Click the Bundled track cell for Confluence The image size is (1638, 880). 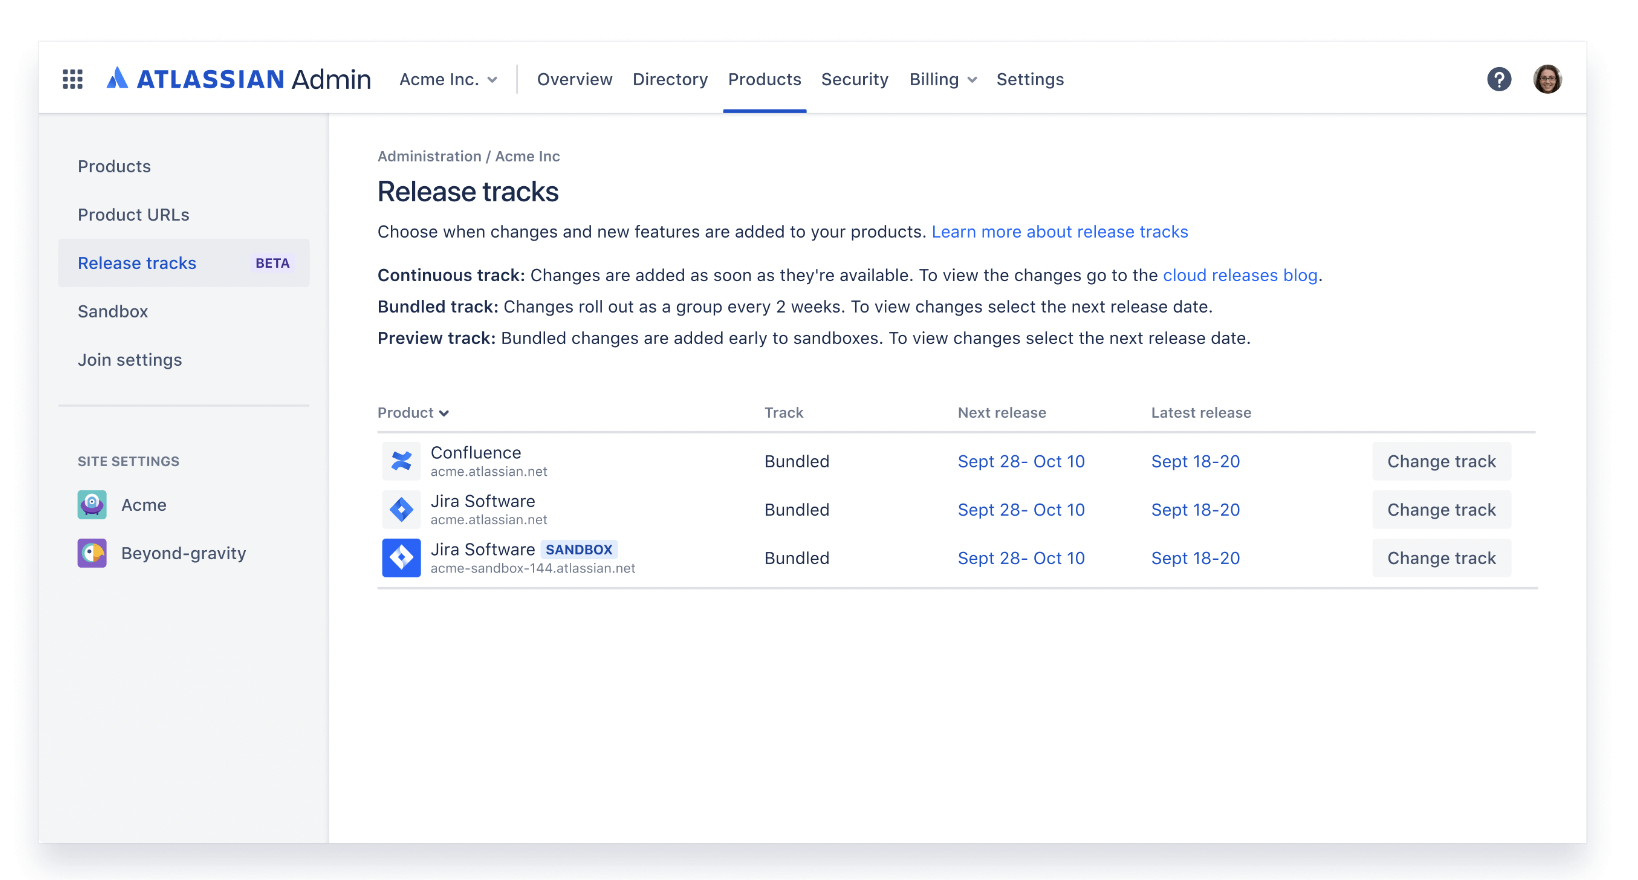pyautogui.click(x=797, y=461)
